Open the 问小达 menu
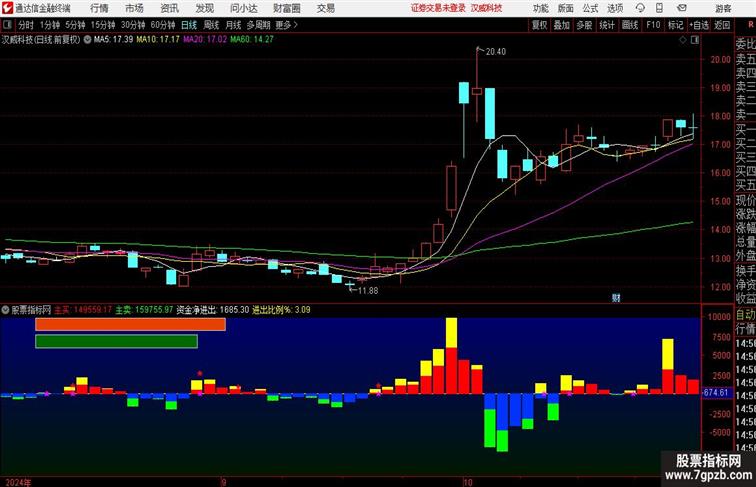Image resolution: width=756 pixels, height=487 pixels. click(x=244, y=8)
